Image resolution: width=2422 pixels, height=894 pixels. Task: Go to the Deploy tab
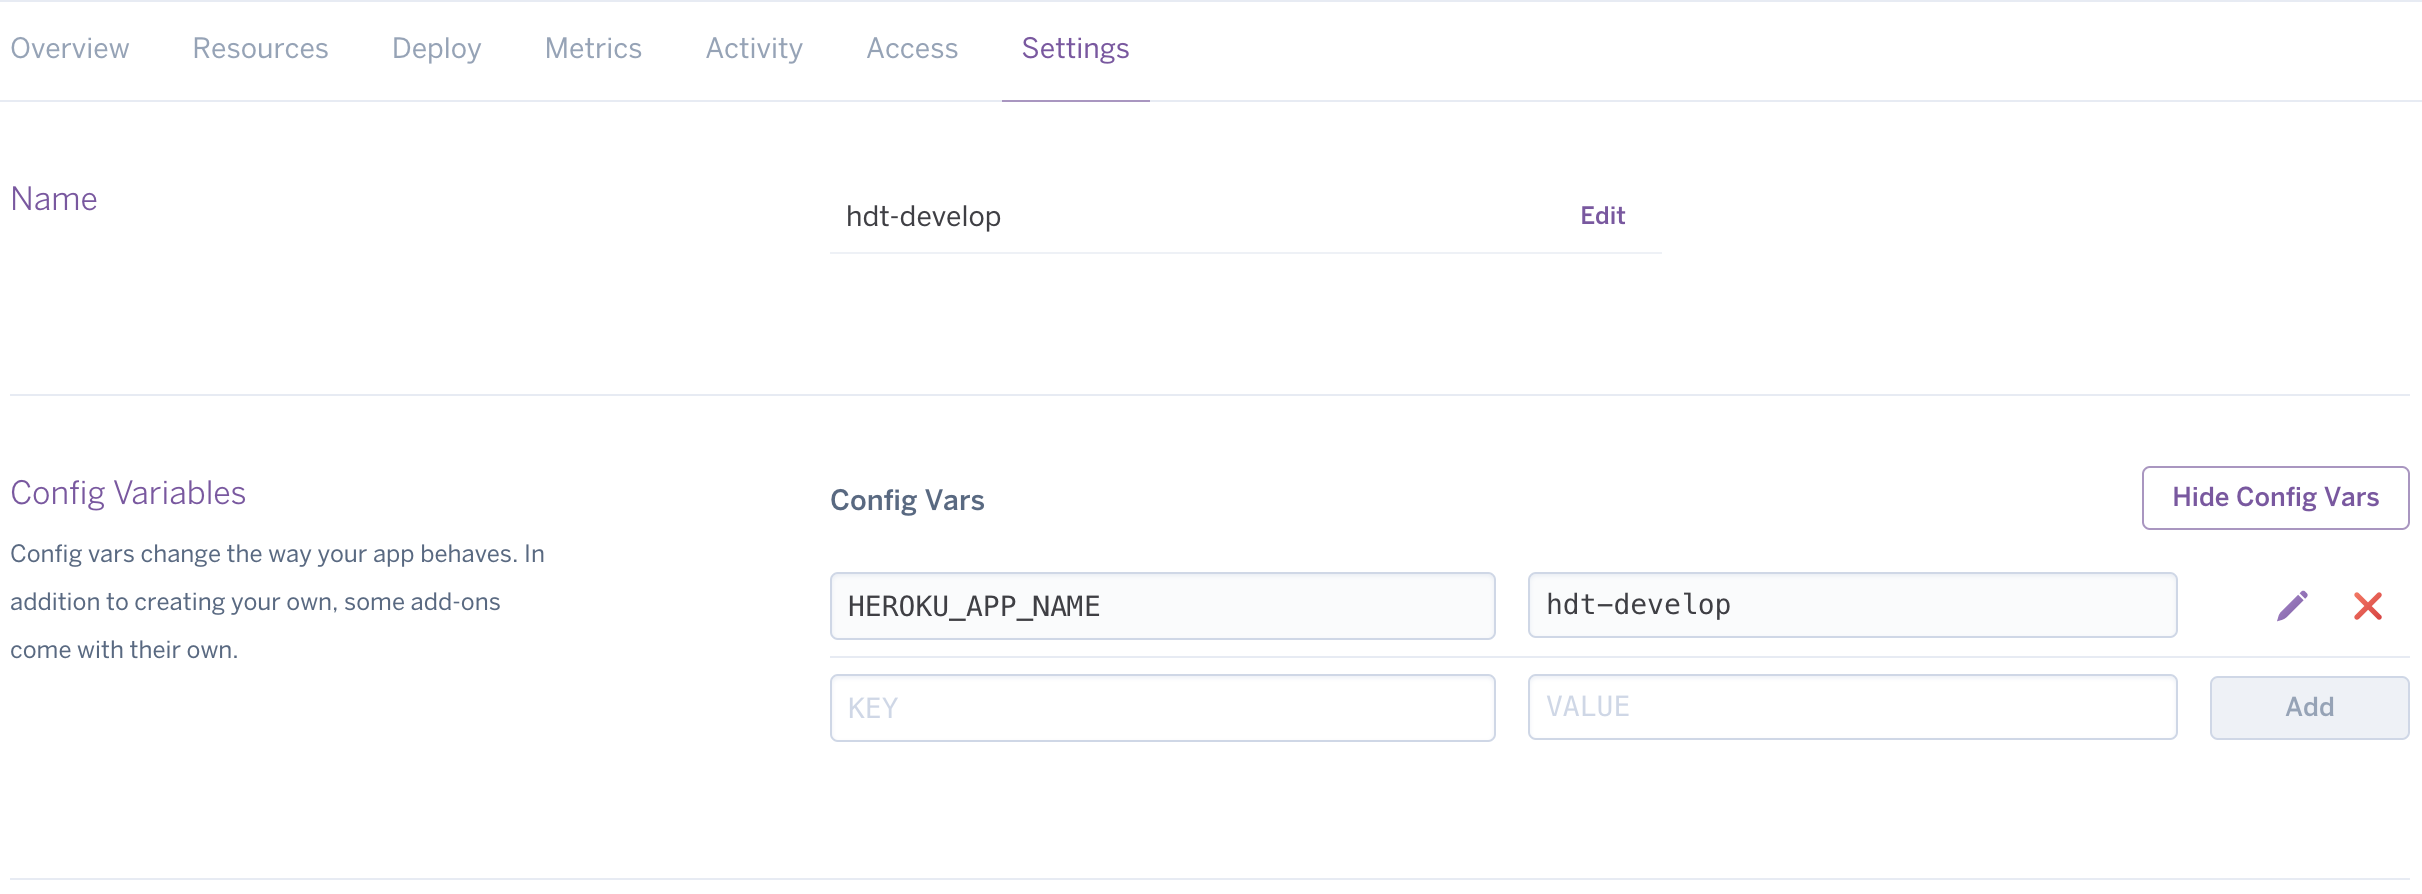pos(436,49)
